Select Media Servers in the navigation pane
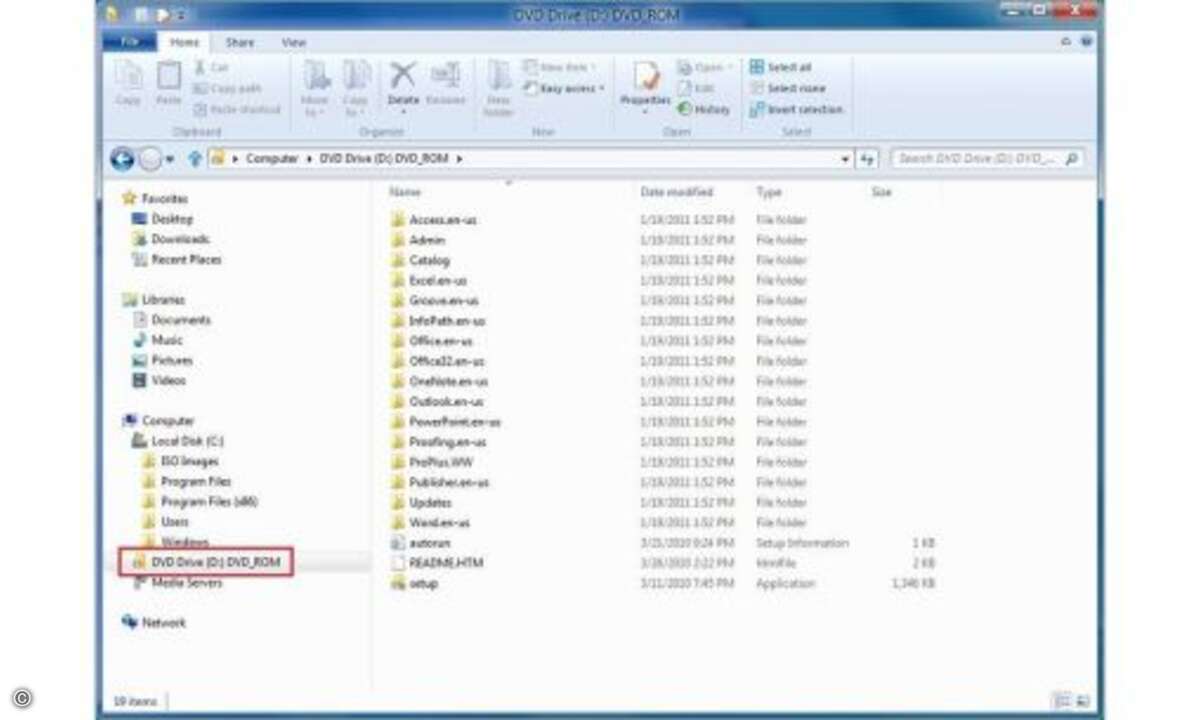This screenshot has height=720, width=1200. coord(176,582)
